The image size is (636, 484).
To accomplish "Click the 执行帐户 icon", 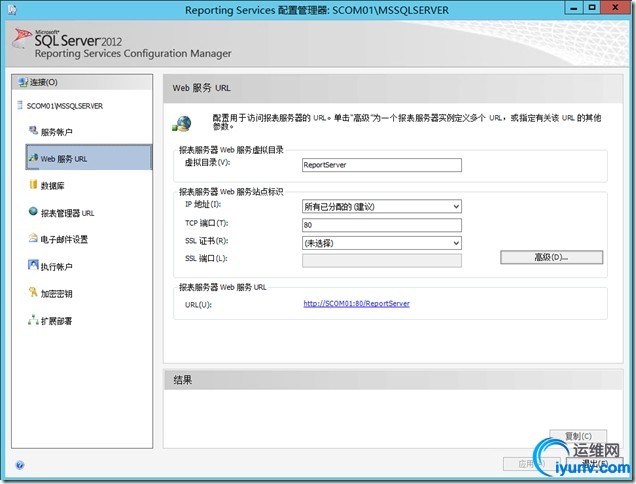I will tap(33, 265).
